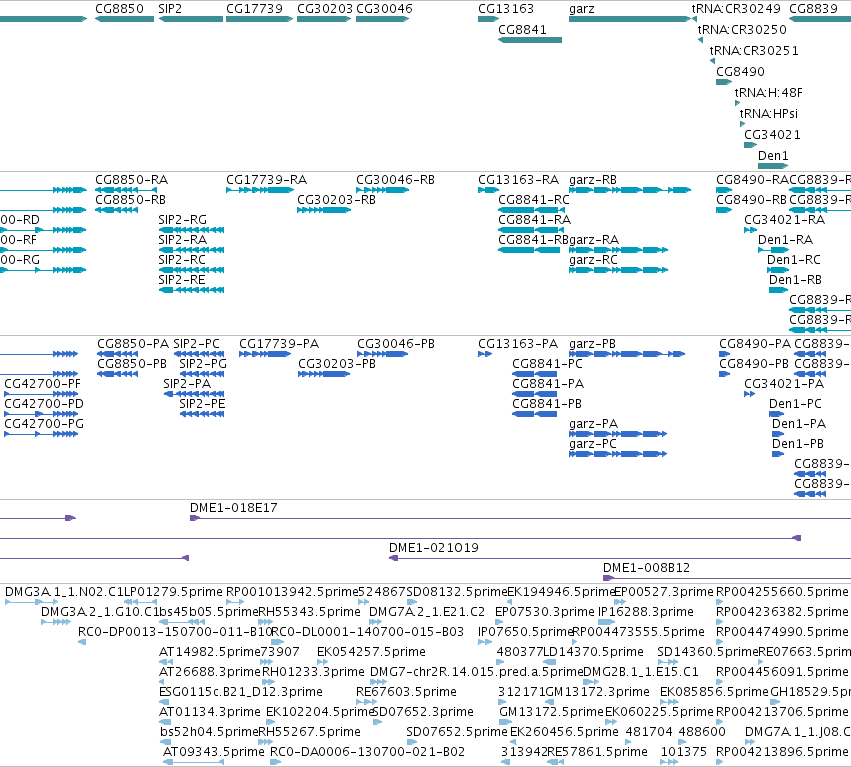Open the CG17739-PA protein label
The width and height of the screenshot is (851, 767).
(x=279, y=344)
